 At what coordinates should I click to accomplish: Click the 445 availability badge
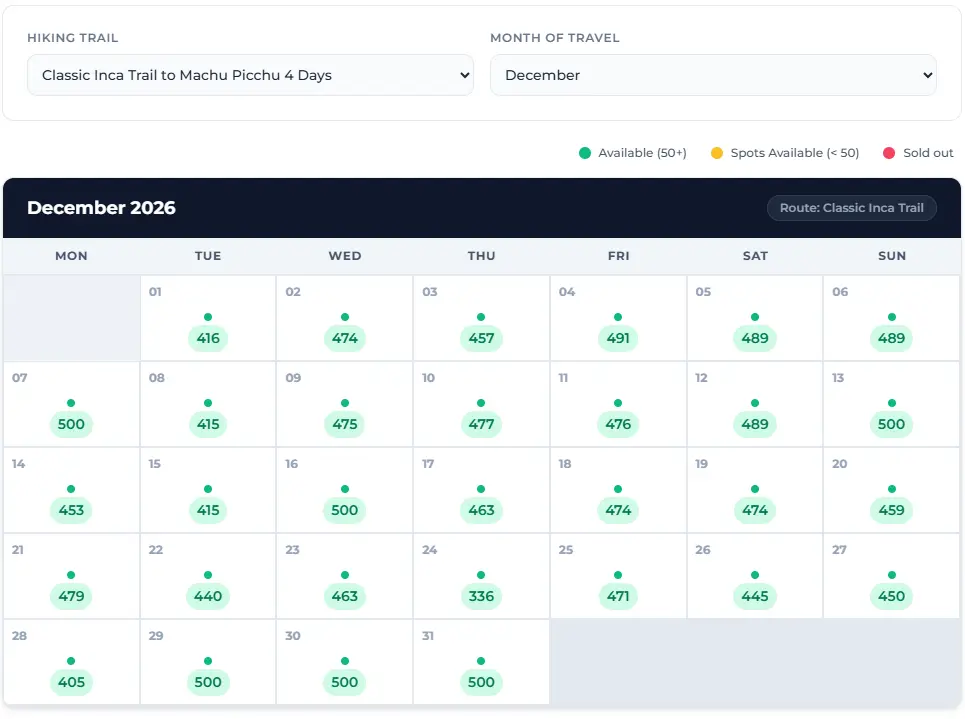tap(755, 596)
